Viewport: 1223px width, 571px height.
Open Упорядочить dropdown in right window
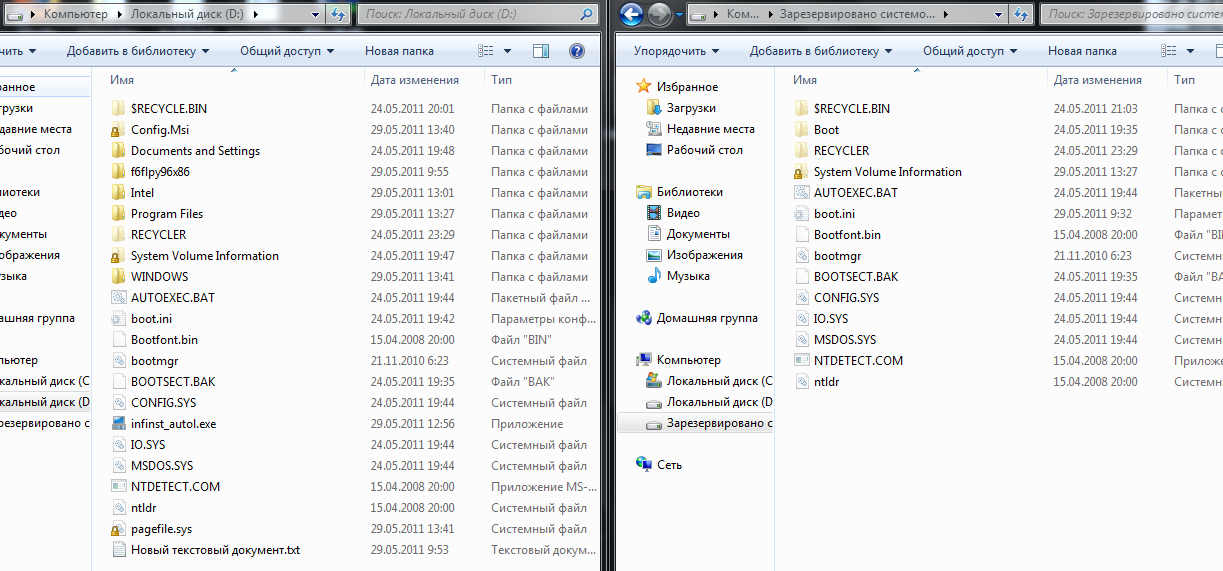(676, 51)
